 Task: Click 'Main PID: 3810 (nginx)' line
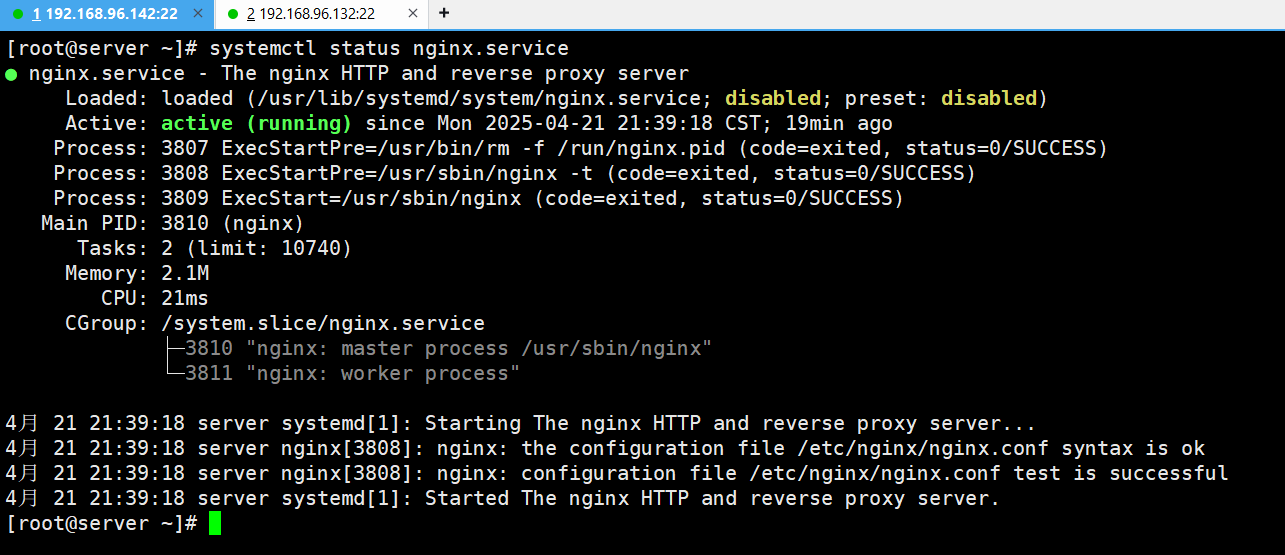pos(172,223)
